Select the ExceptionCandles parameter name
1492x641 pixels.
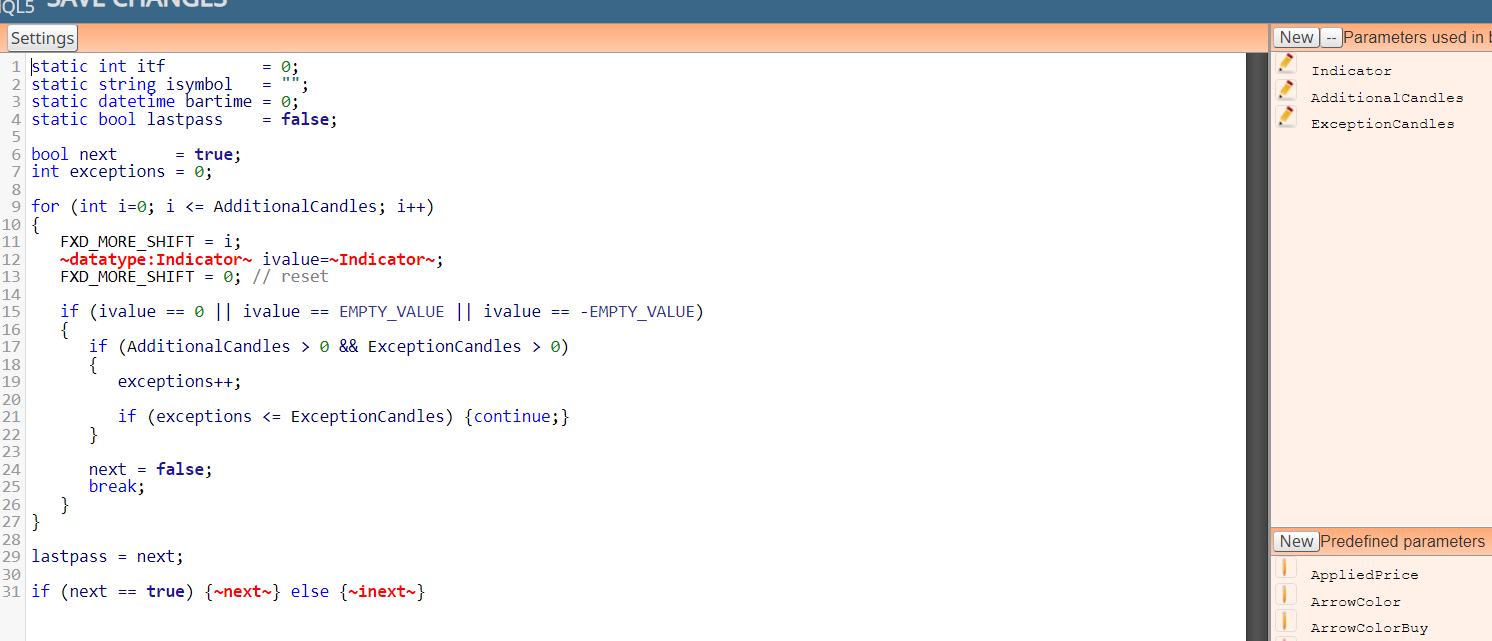tap(1383, 124)
